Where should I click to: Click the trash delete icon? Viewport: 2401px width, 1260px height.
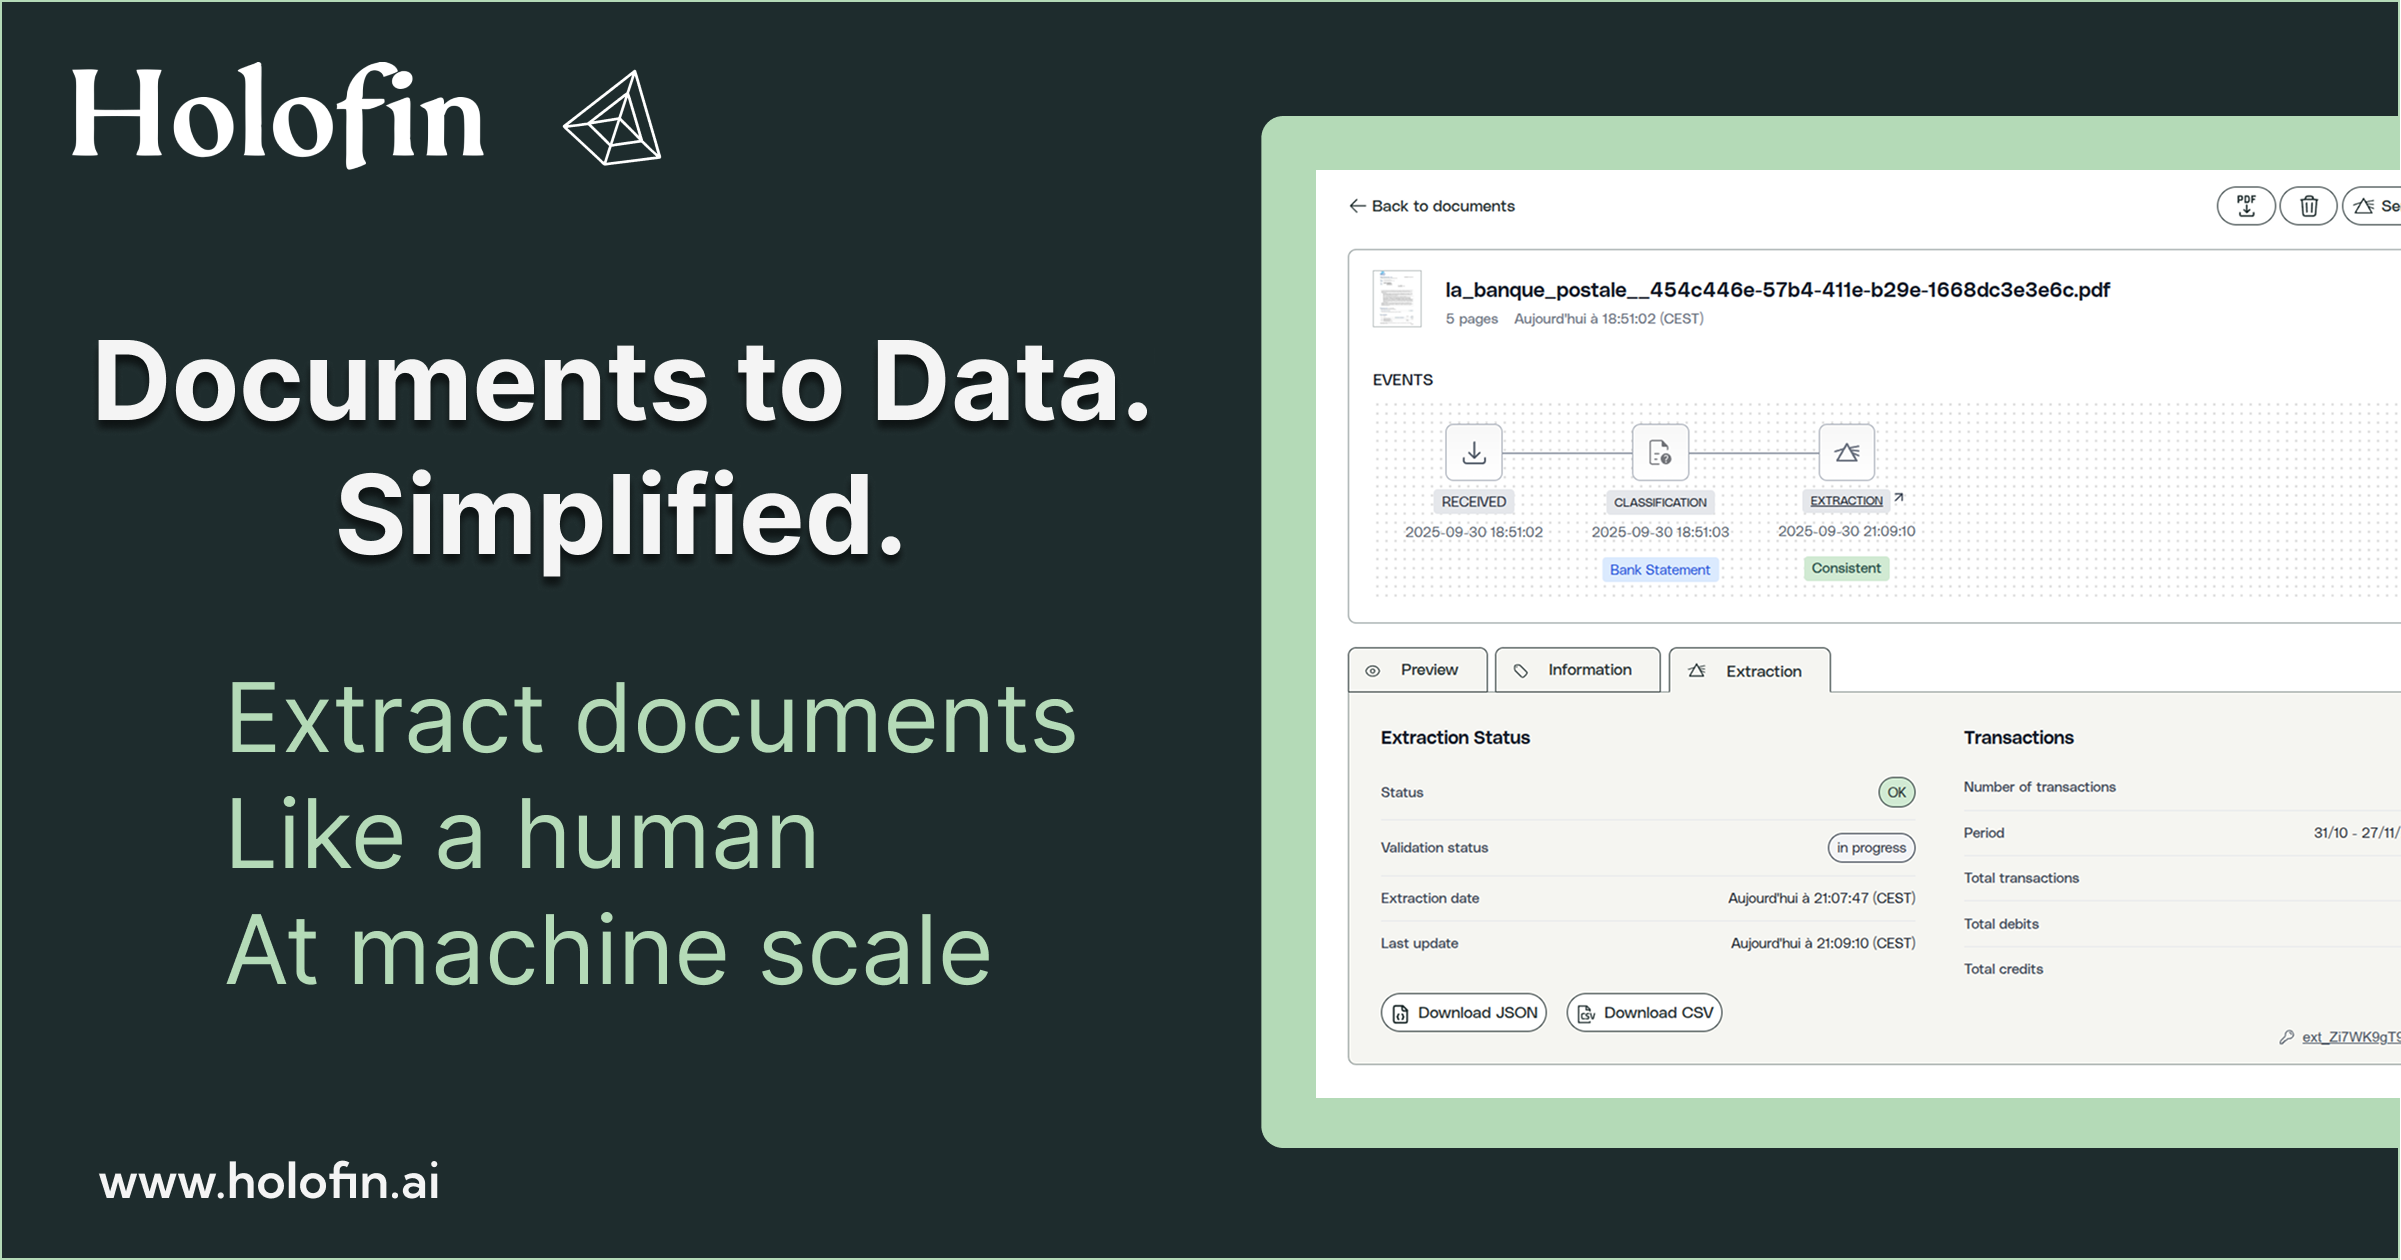pyautogui.click(x=2308, y=206)
